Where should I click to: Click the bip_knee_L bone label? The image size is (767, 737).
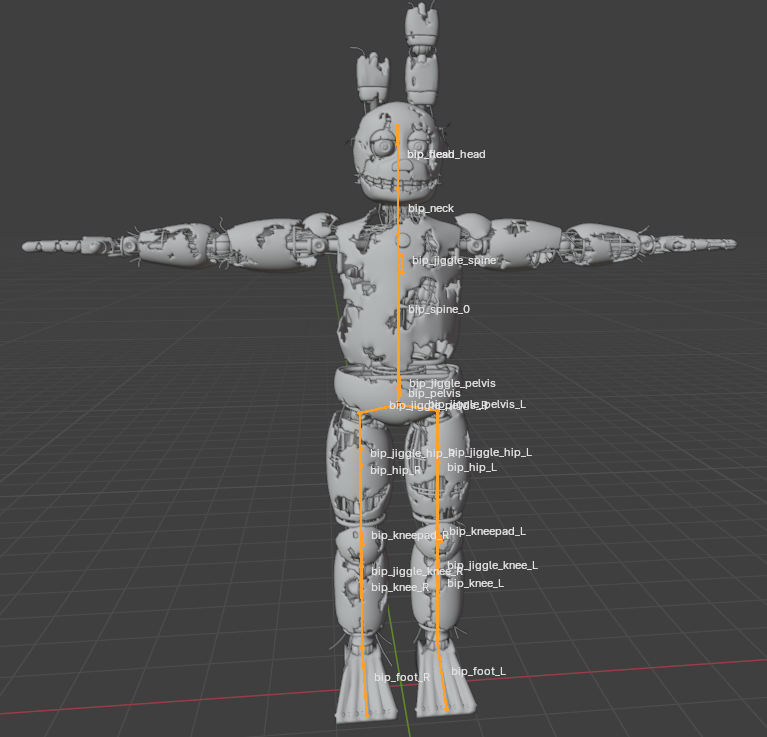click(475, 583)
